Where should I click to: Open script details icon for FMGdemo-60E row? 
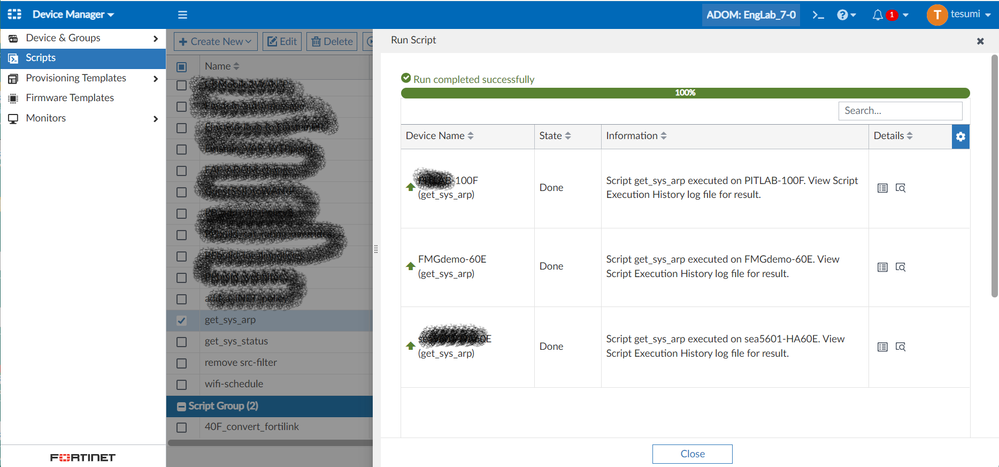(882, 267)
